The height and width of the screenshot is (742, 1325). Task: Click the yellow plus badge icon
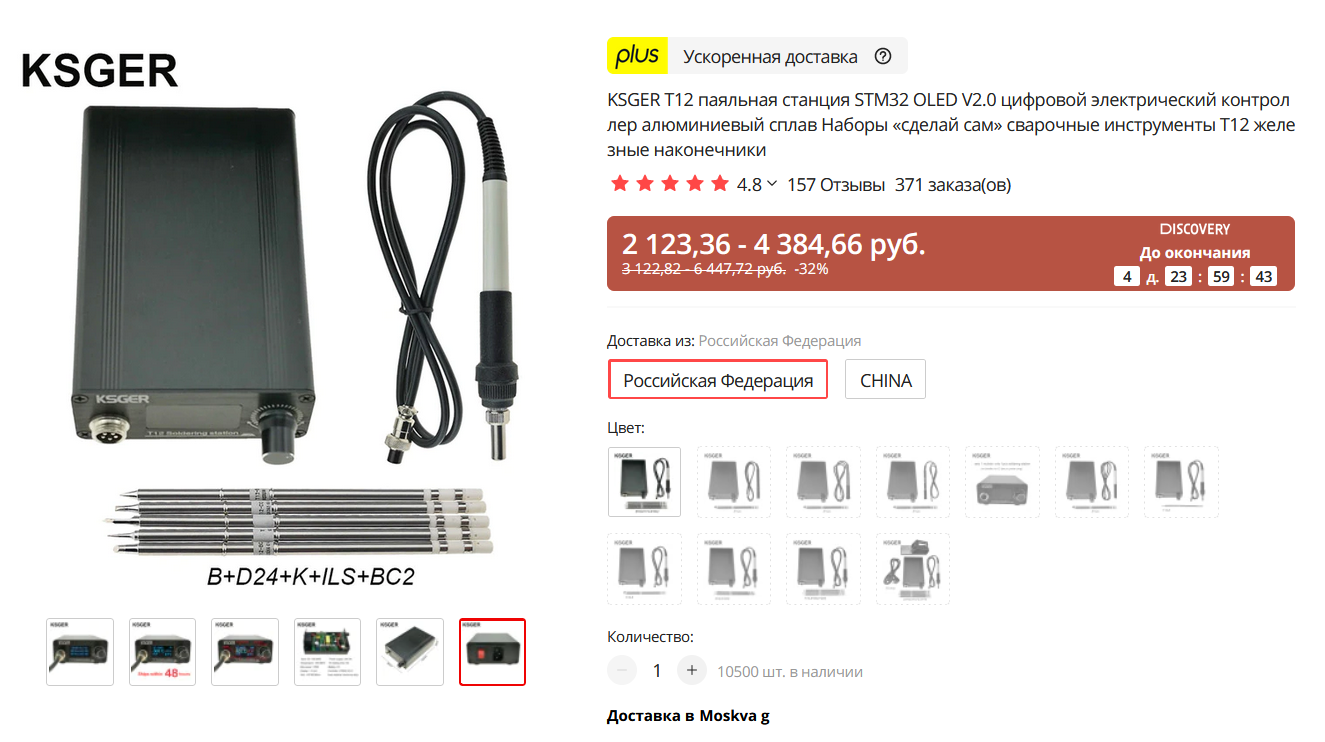click(637, 55)
